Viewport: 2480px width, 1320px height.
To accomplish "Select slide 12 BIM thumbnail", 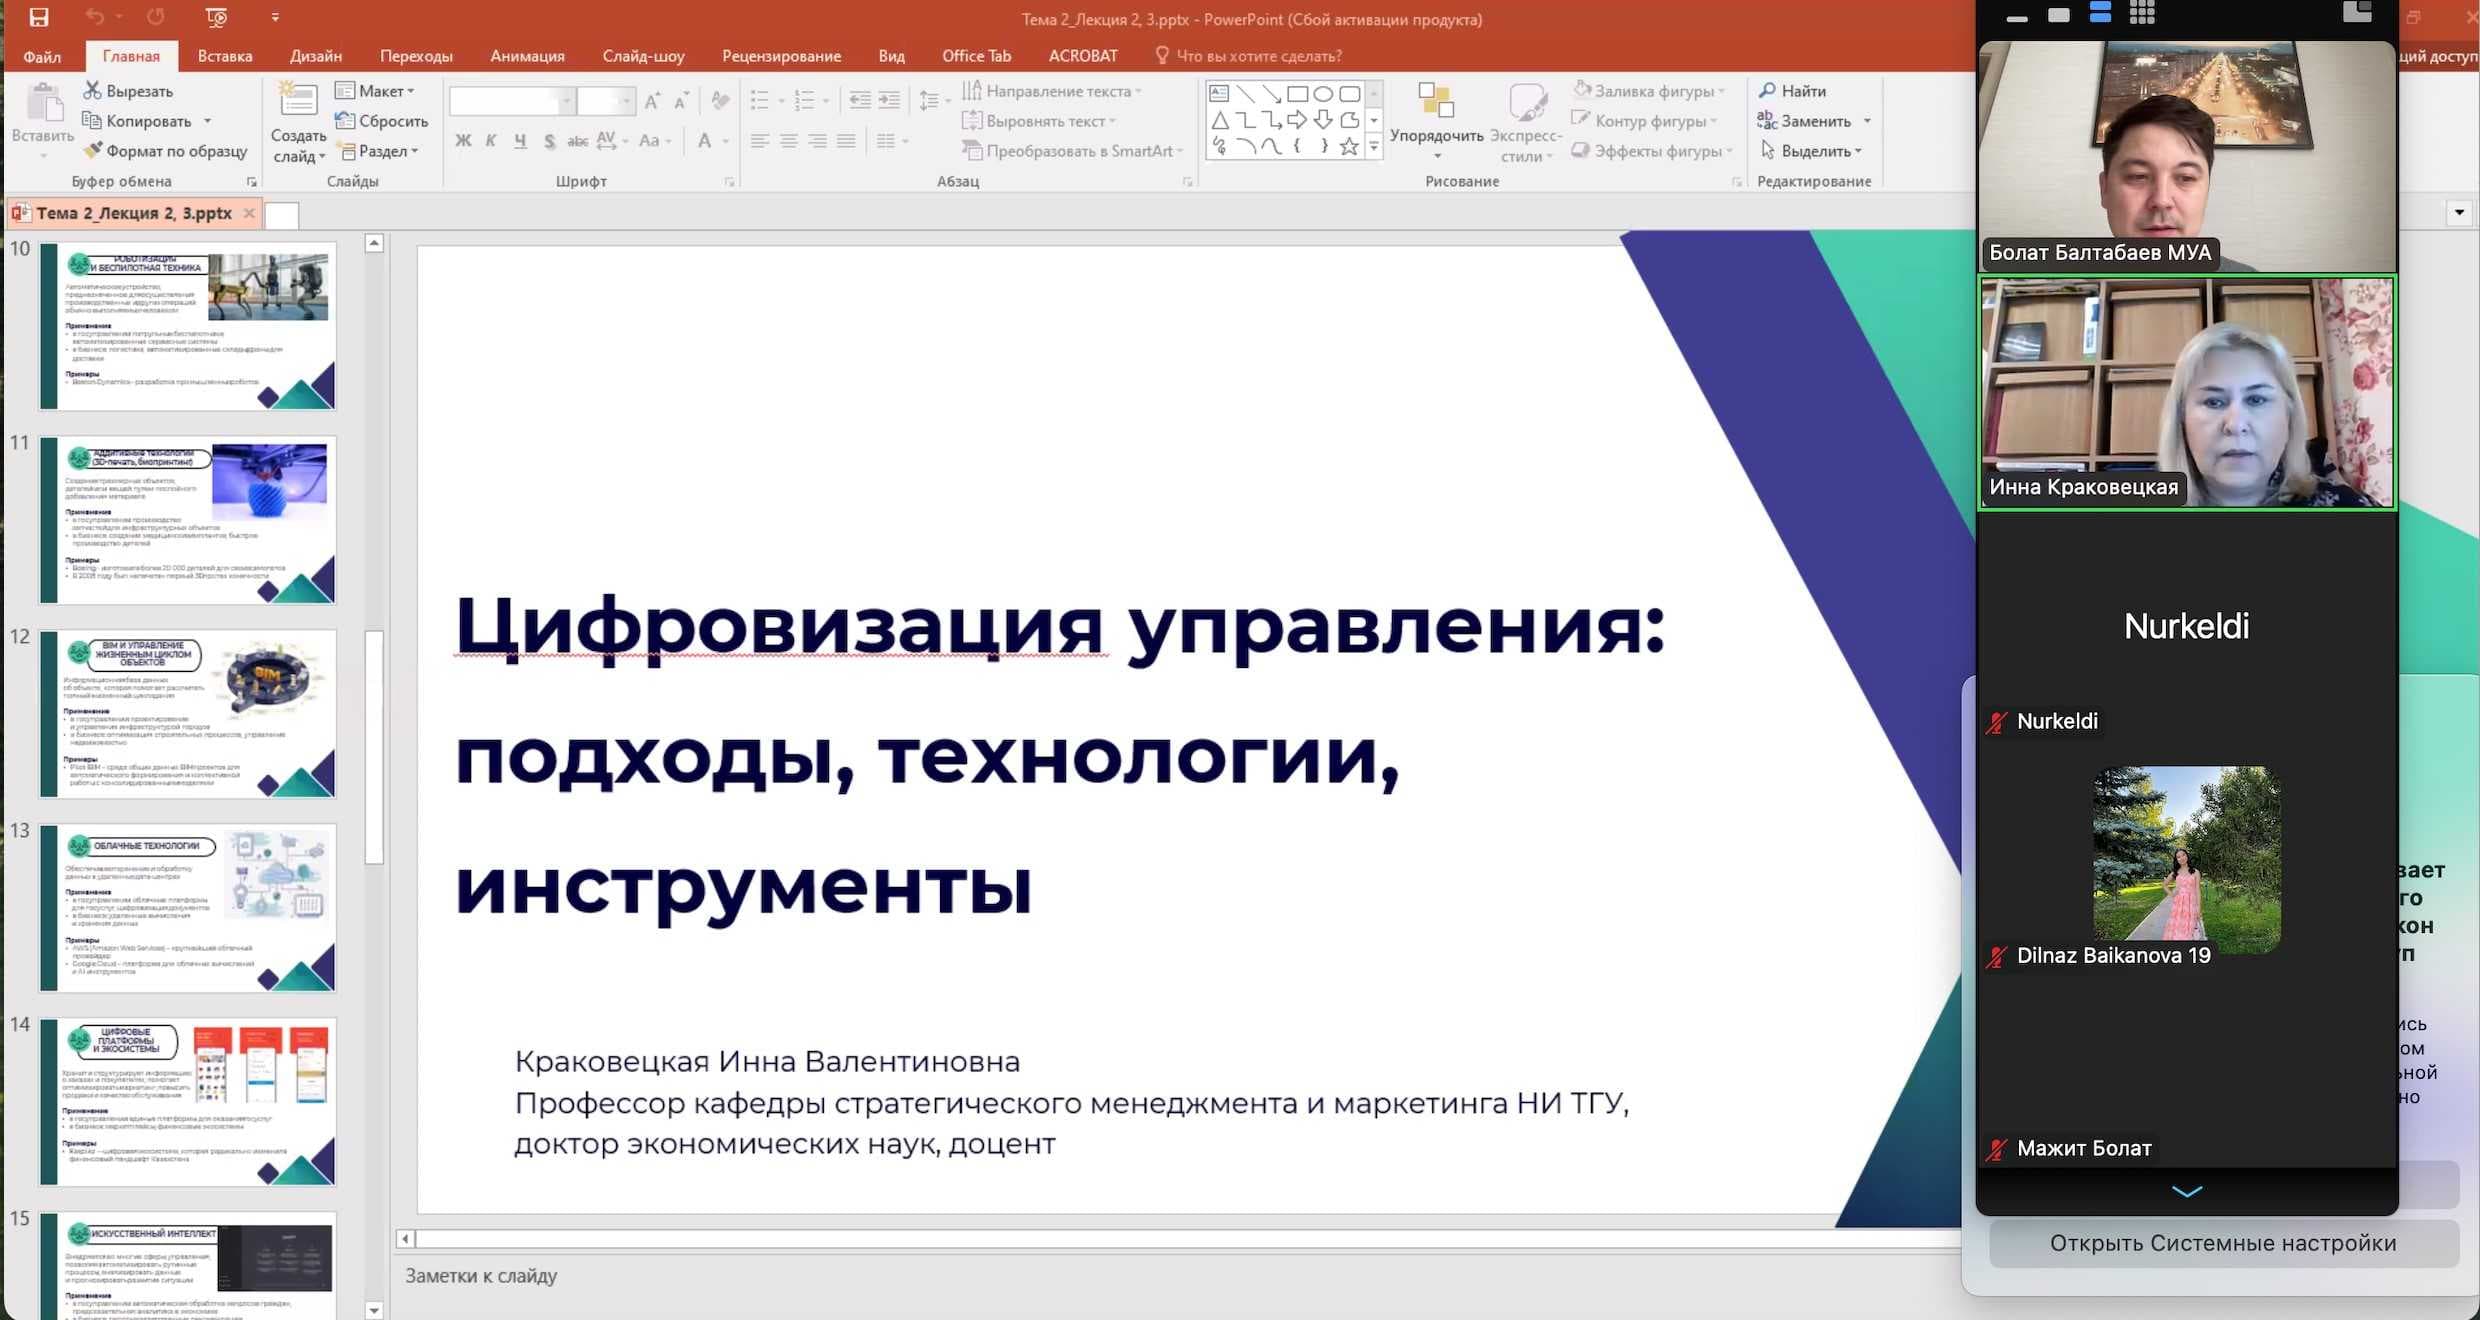I will point(188,713).
